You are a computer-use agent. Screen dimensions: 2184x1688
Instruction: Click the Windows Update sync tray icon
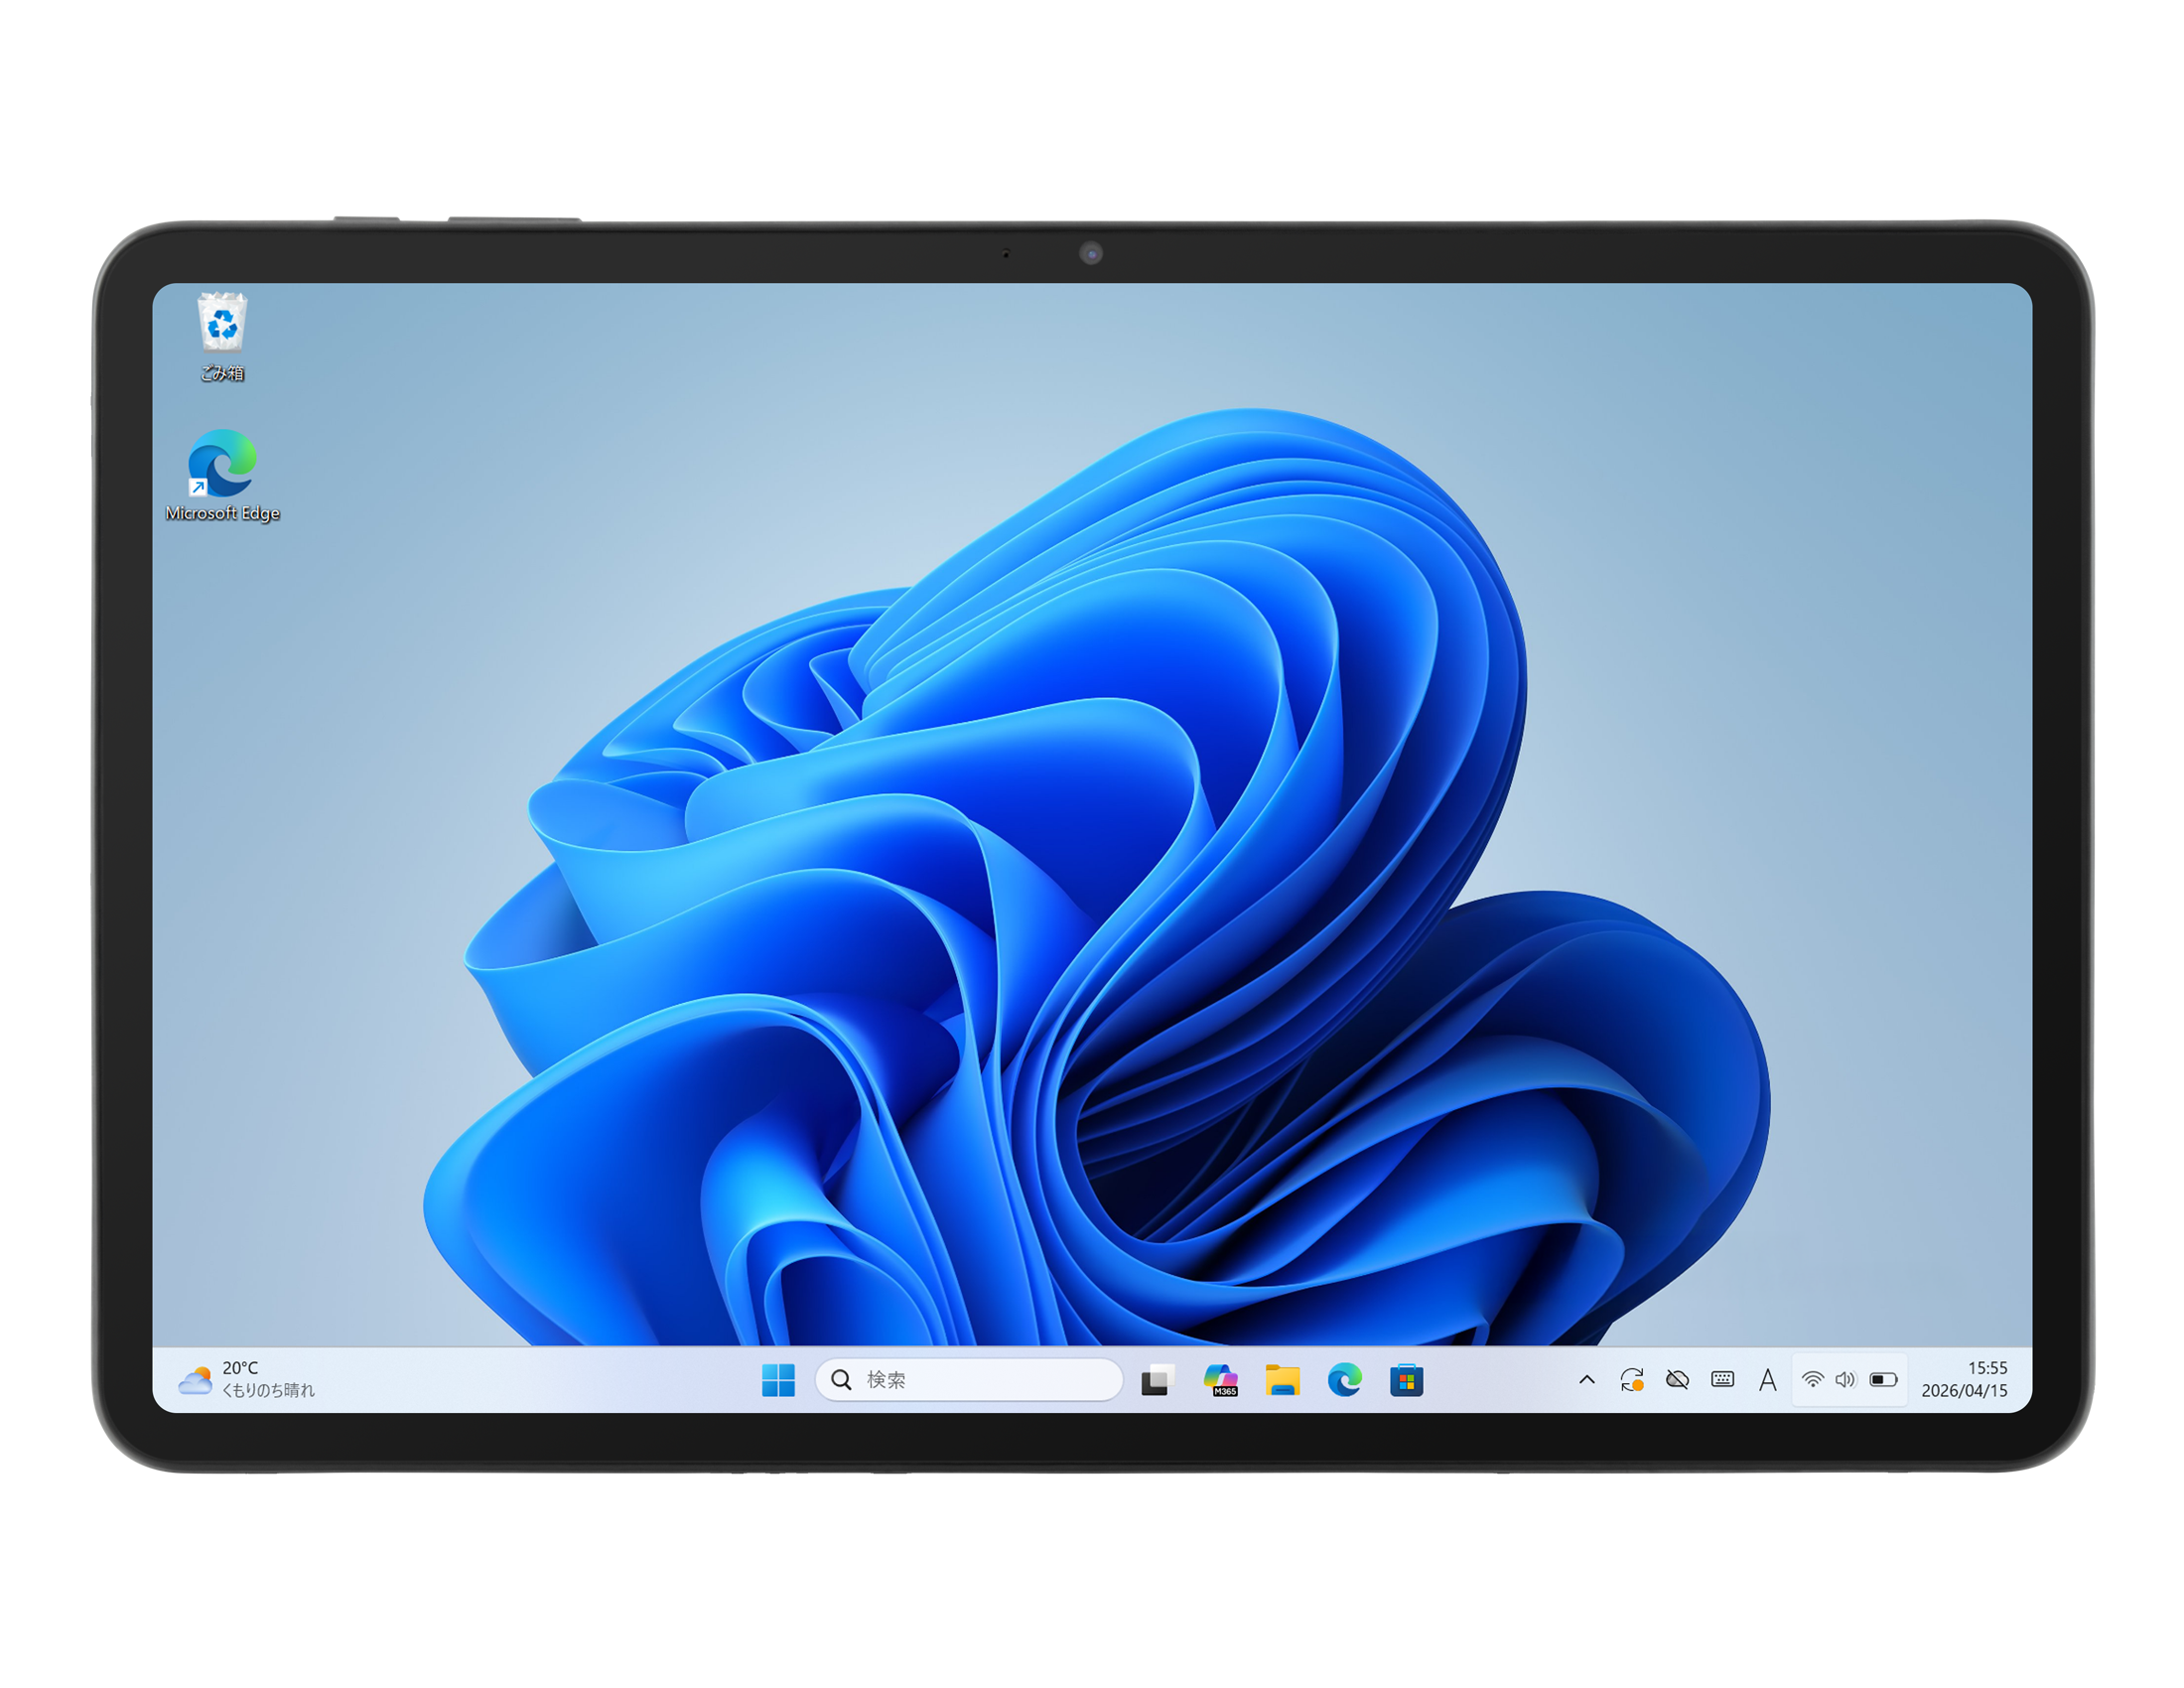tap(1632, 1380)
